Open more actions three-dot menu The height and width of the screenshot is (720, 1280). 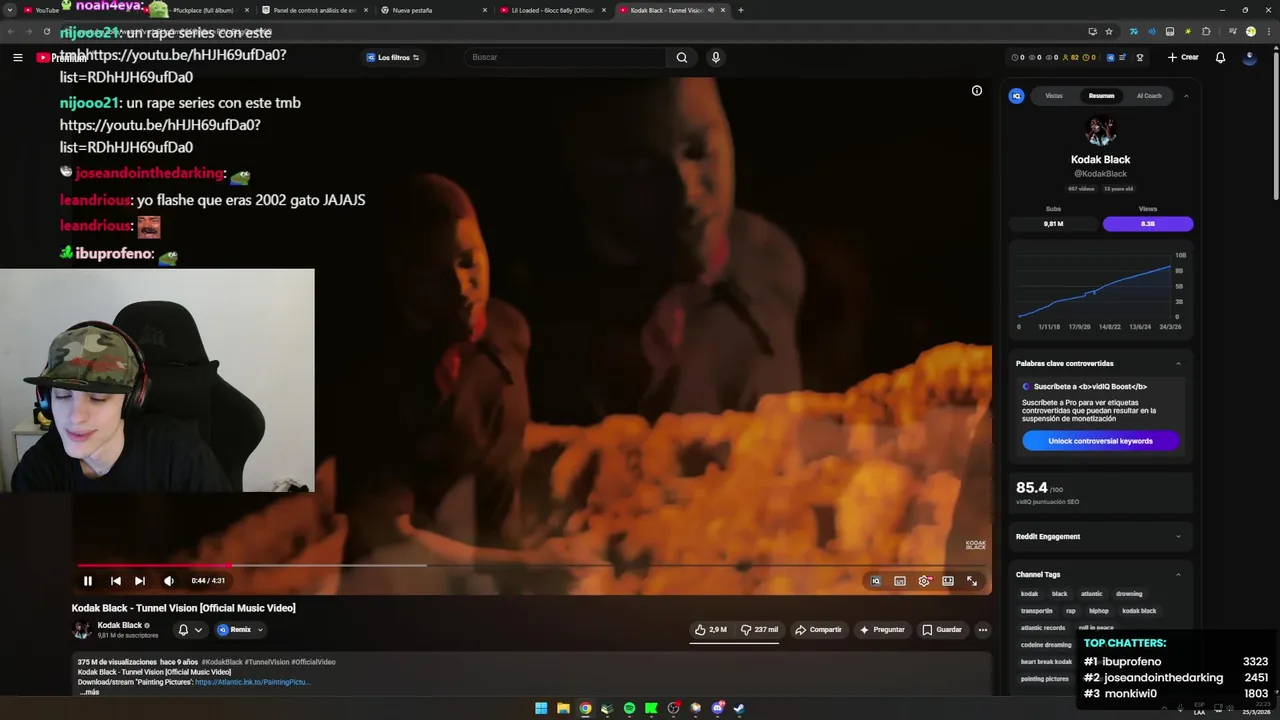click(983, 630)
